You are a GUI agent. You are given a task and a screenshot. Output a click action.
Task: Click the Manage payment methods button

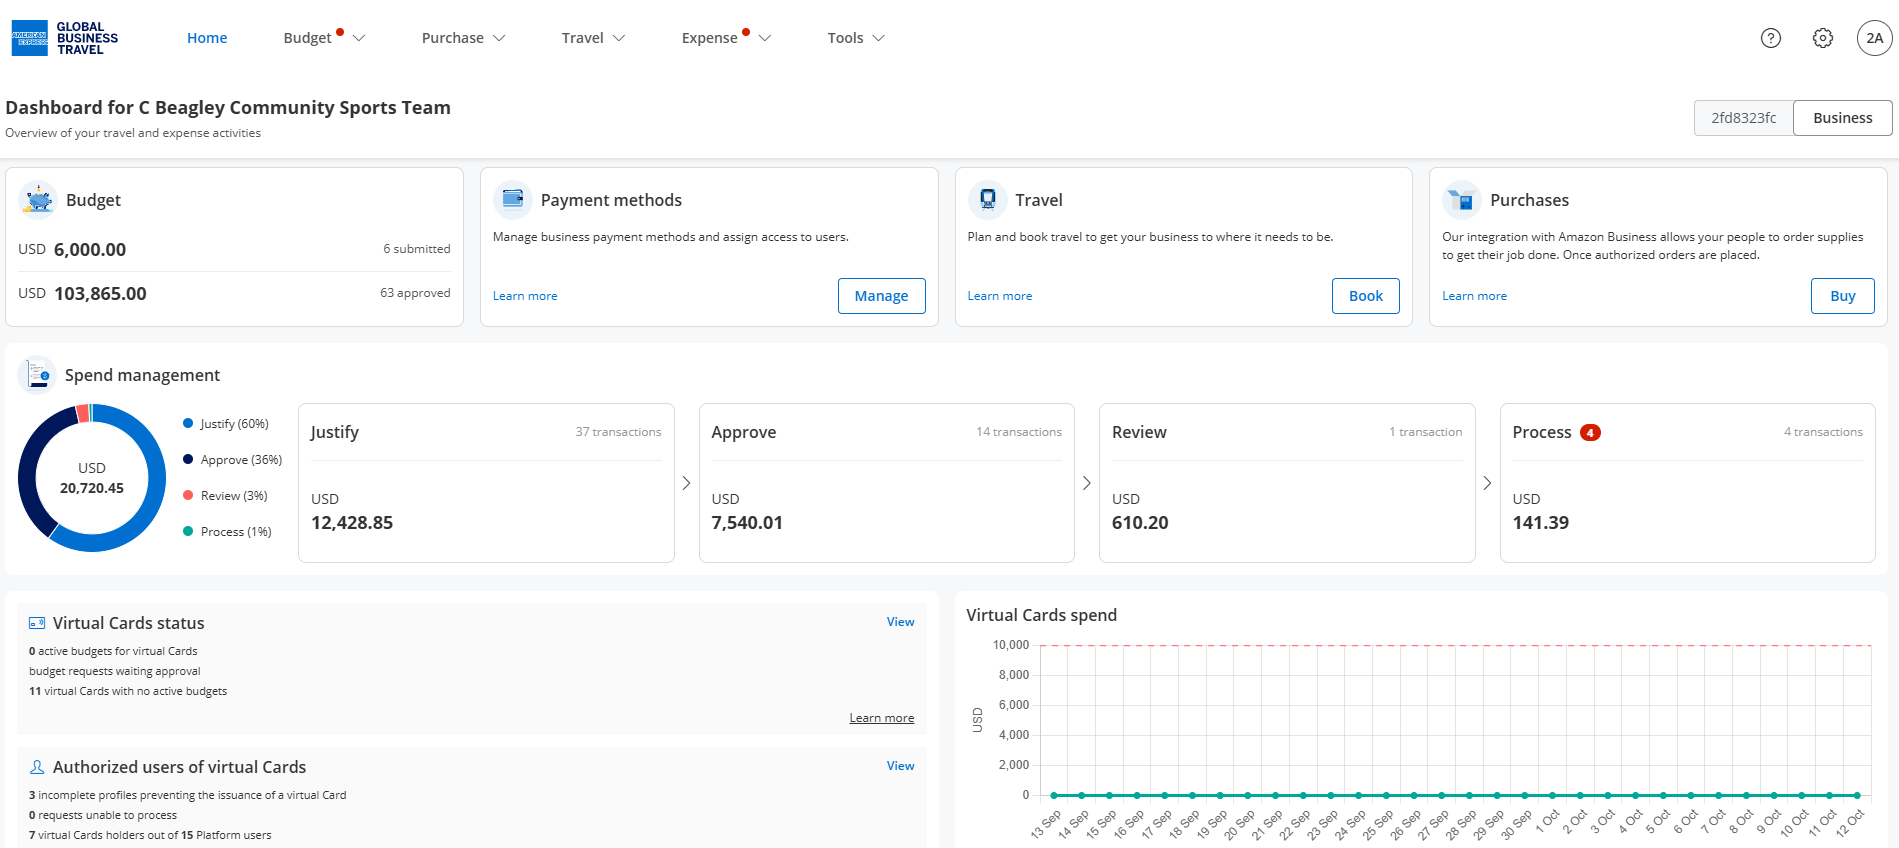pyautogui.click(x=881, y=296)
